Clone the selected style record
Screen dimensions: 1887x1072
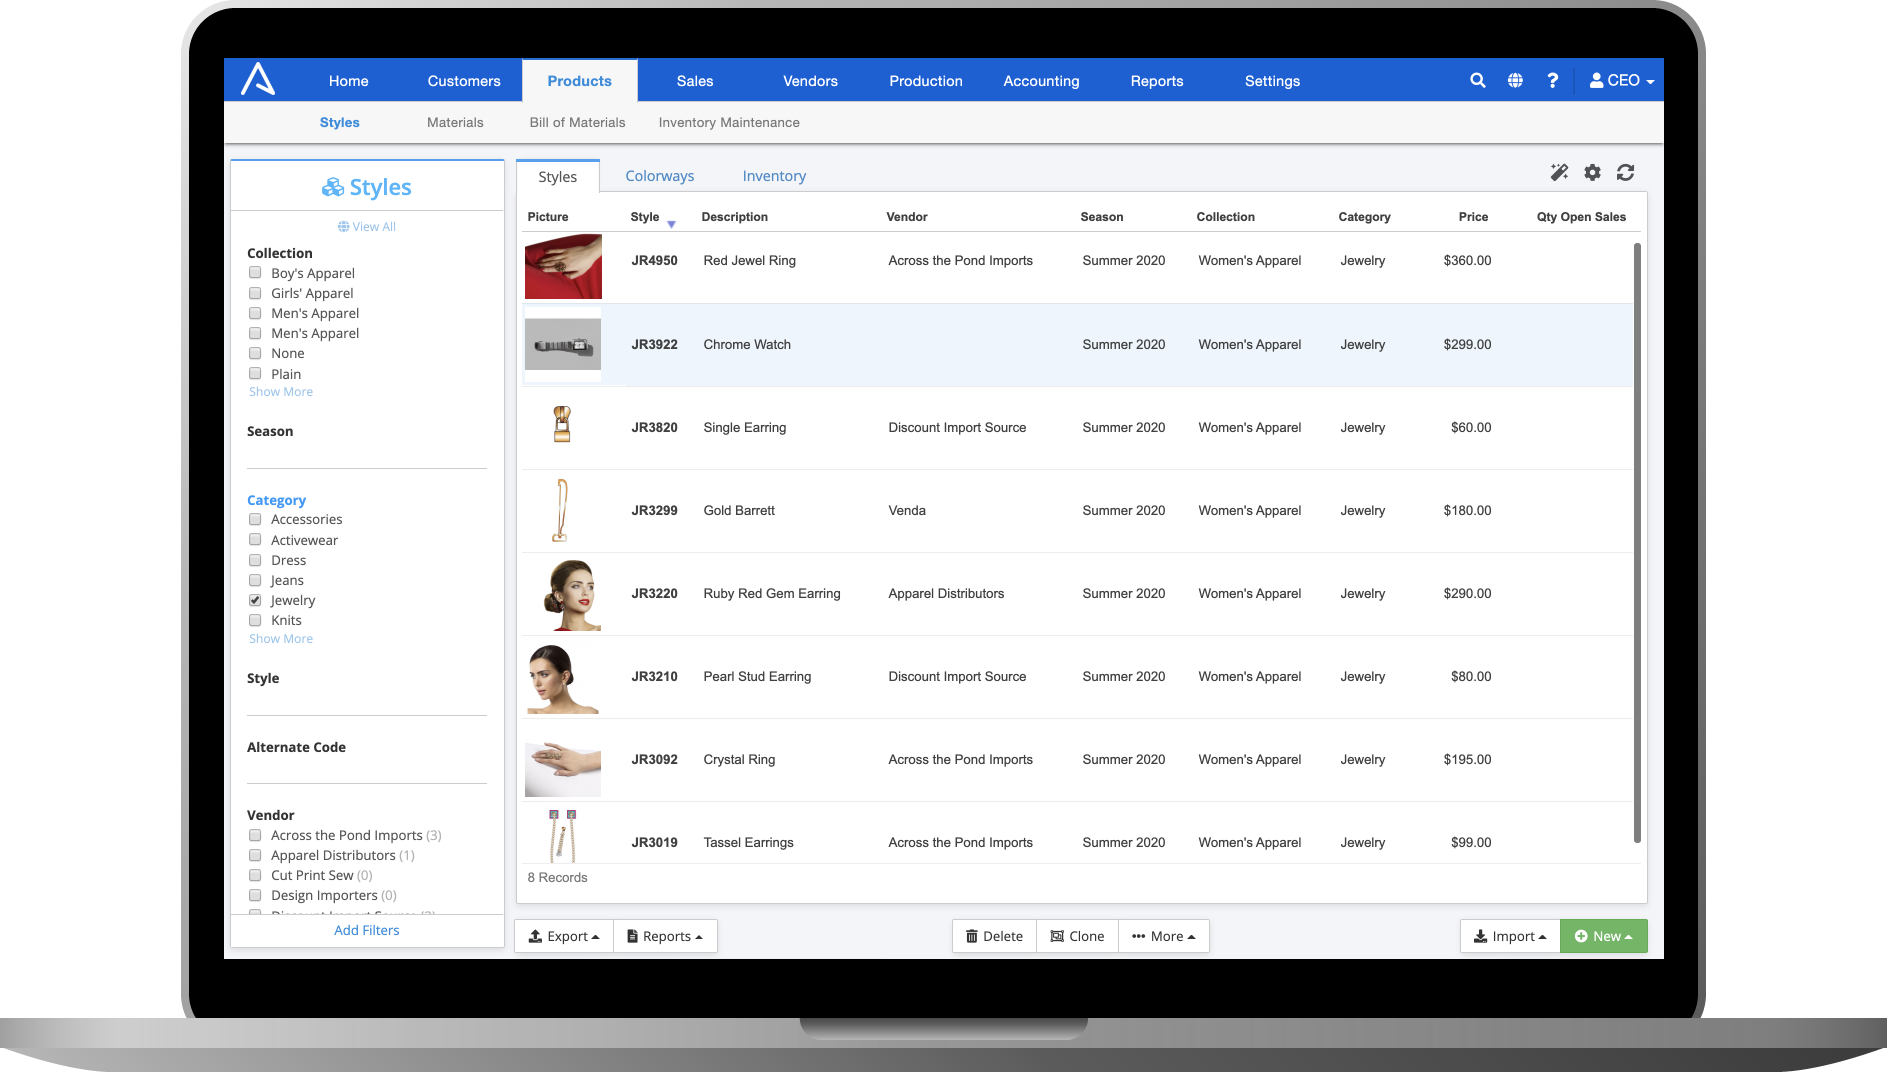(x=1077, y=936)
